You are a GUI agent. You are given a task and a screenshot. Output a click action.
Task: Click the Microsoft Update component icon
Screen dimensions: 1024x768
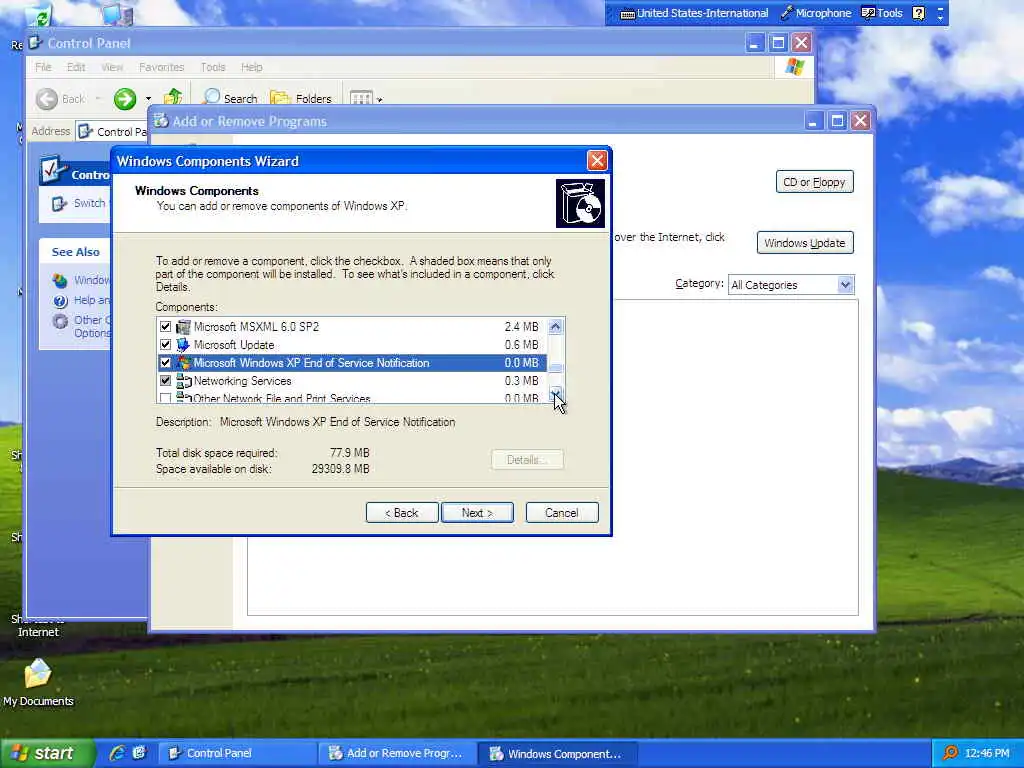coord(184,345)
